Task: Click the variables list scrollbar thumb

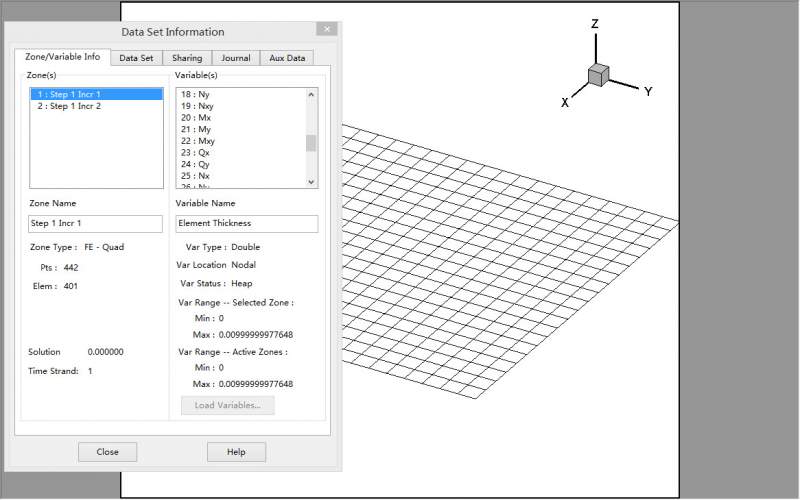Action: pyautogui.click(x=311, y=143)
